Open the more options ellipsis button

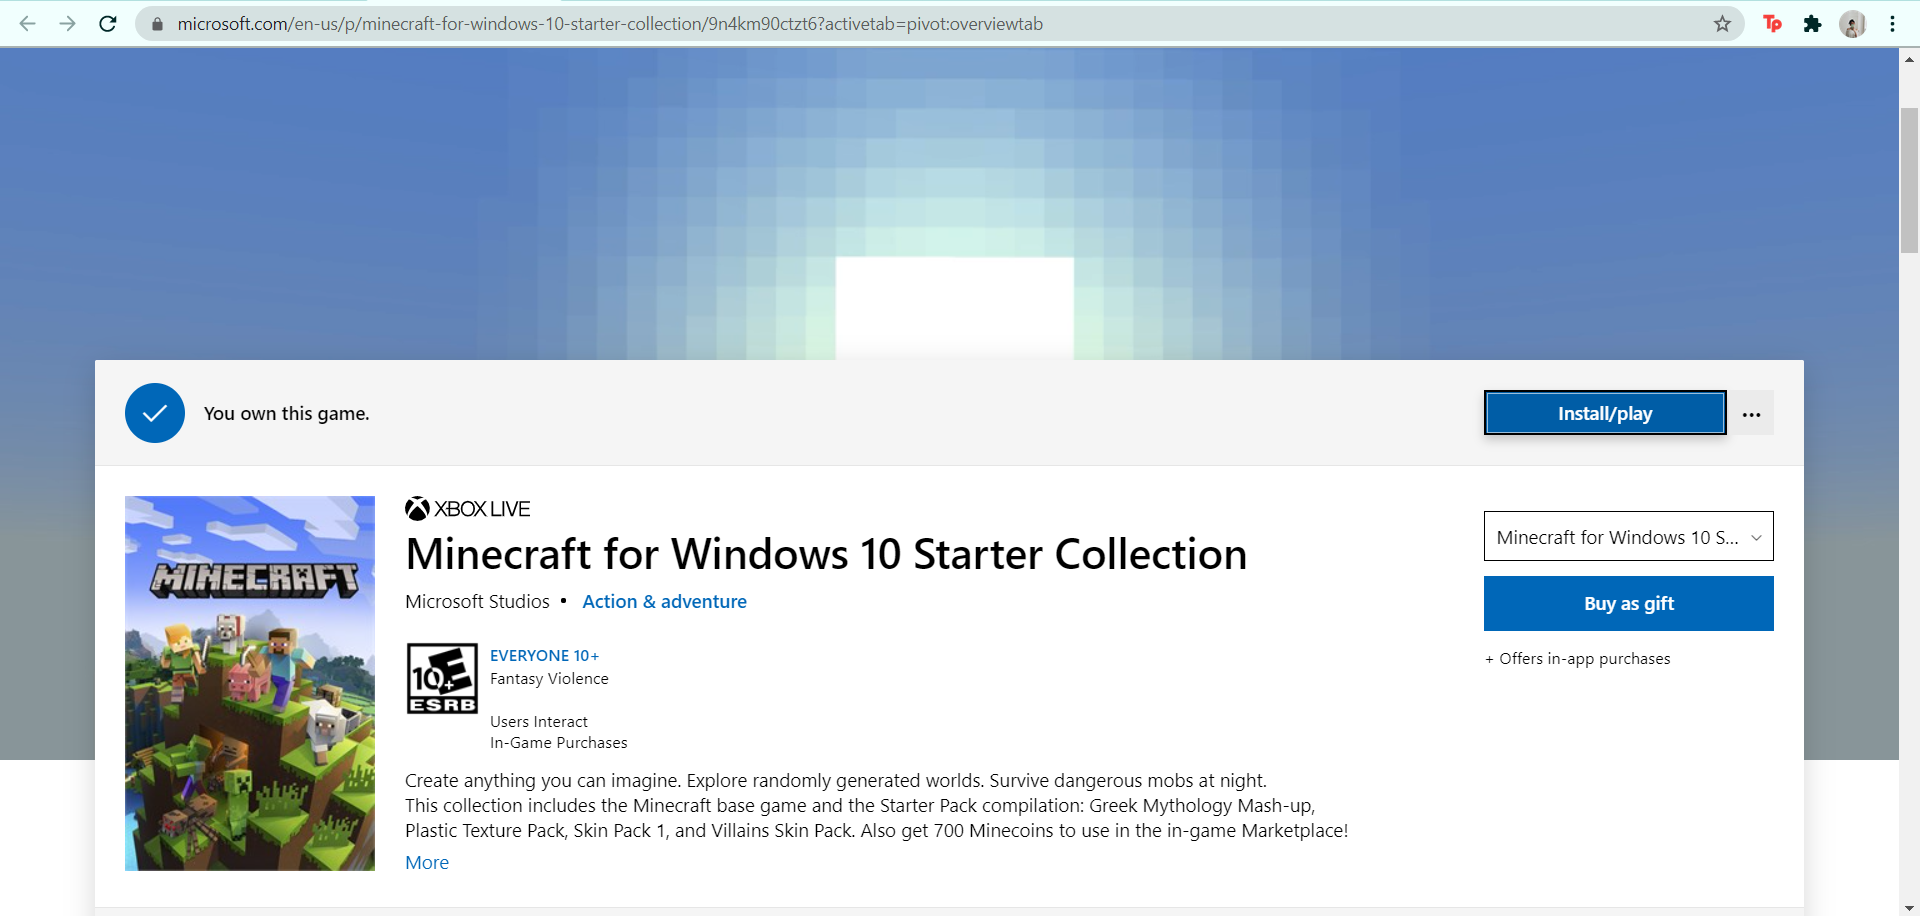click(1751, 413)
